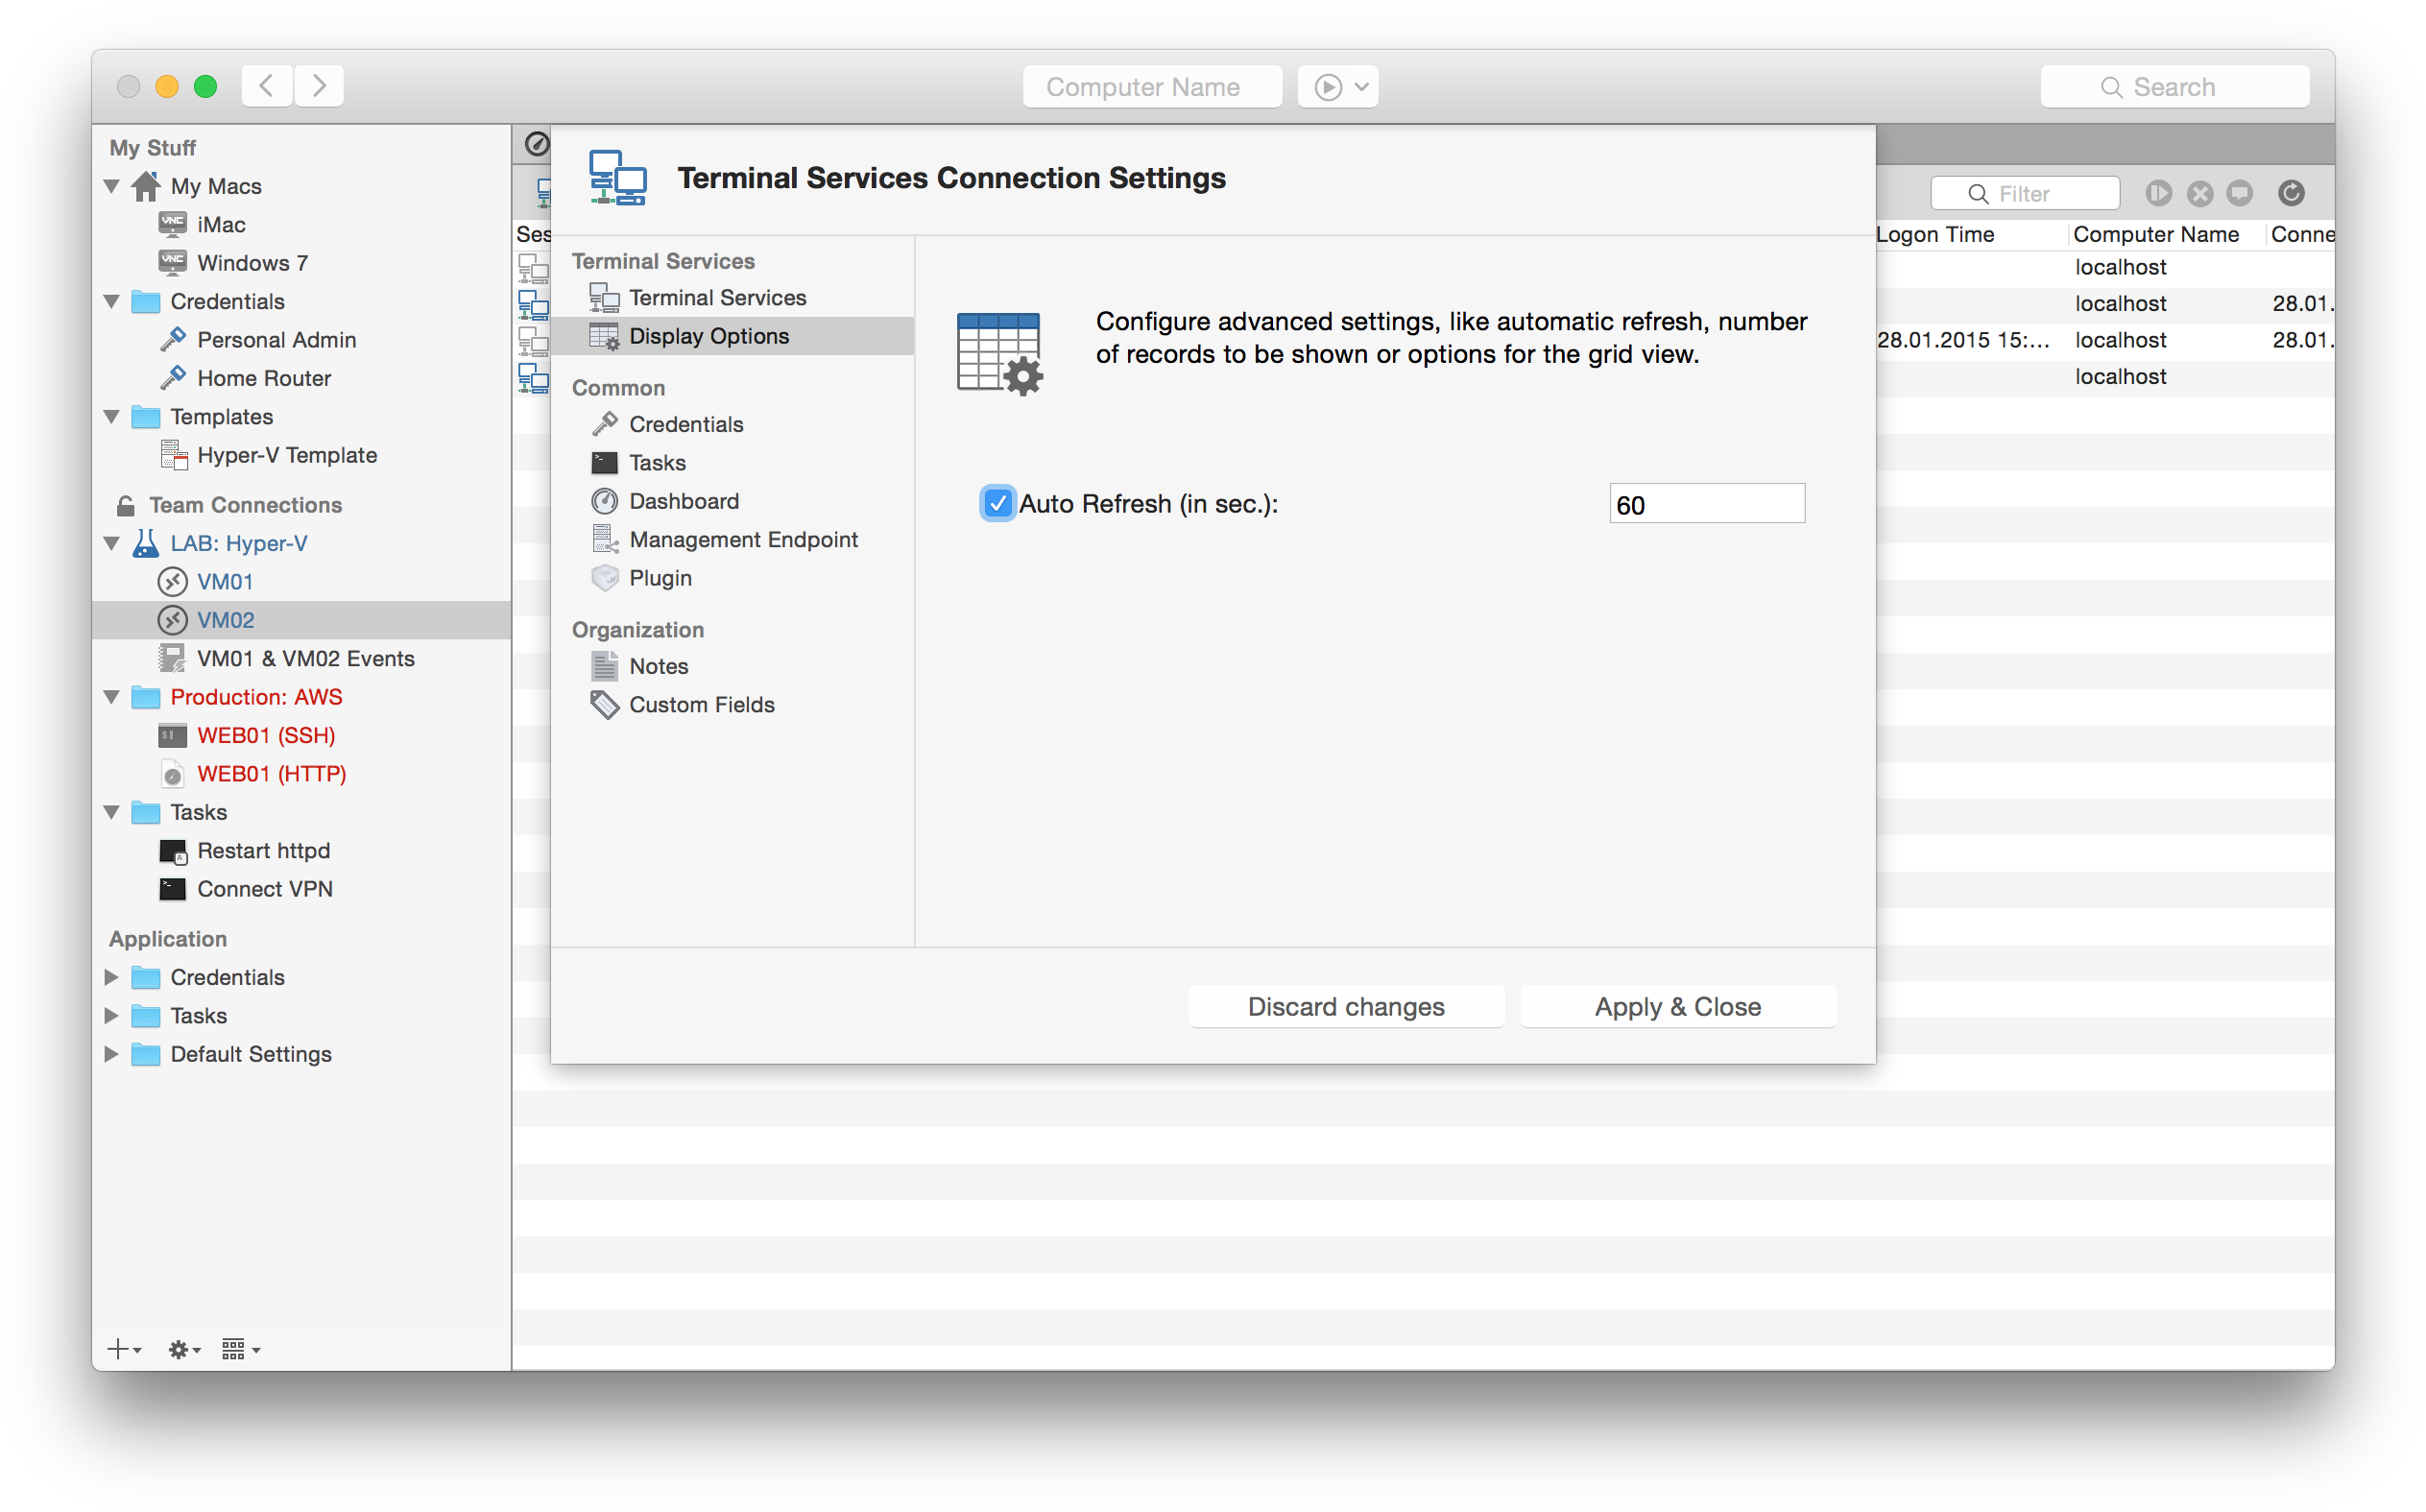
Task: Open the gear actions menu in sidebar
Action: (x=183, y=1349)
